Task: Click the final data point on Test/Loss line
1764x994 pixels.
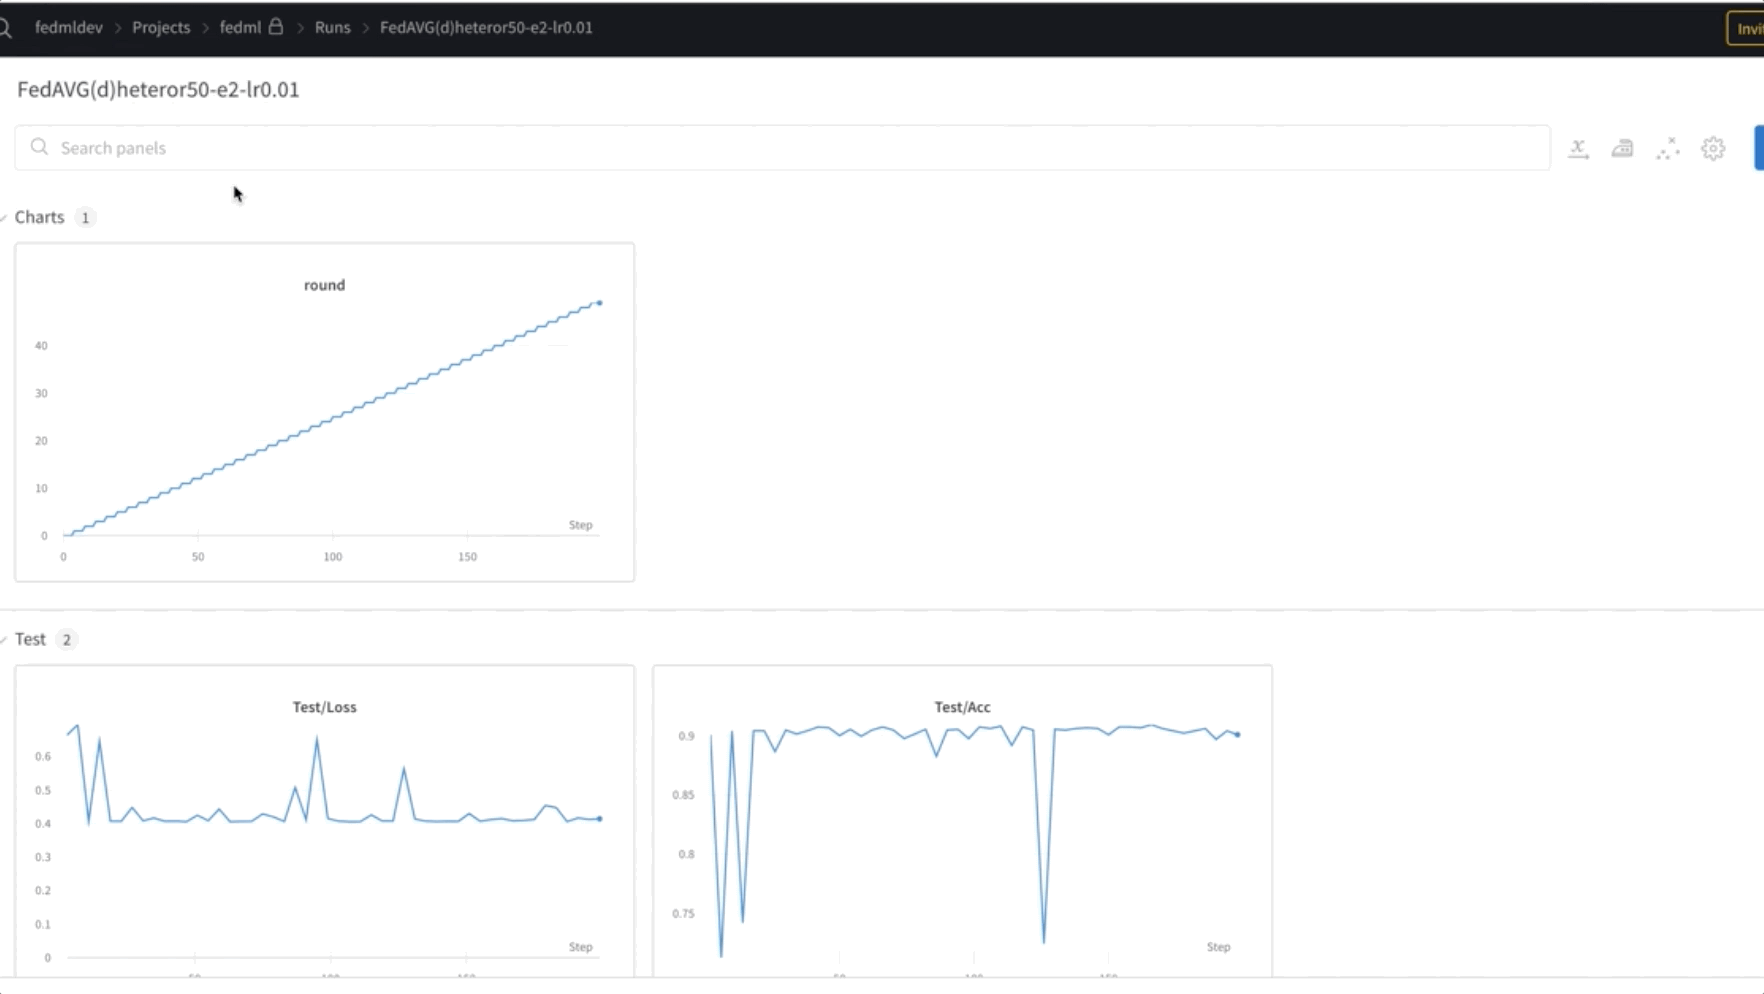Action: (600, 819)
